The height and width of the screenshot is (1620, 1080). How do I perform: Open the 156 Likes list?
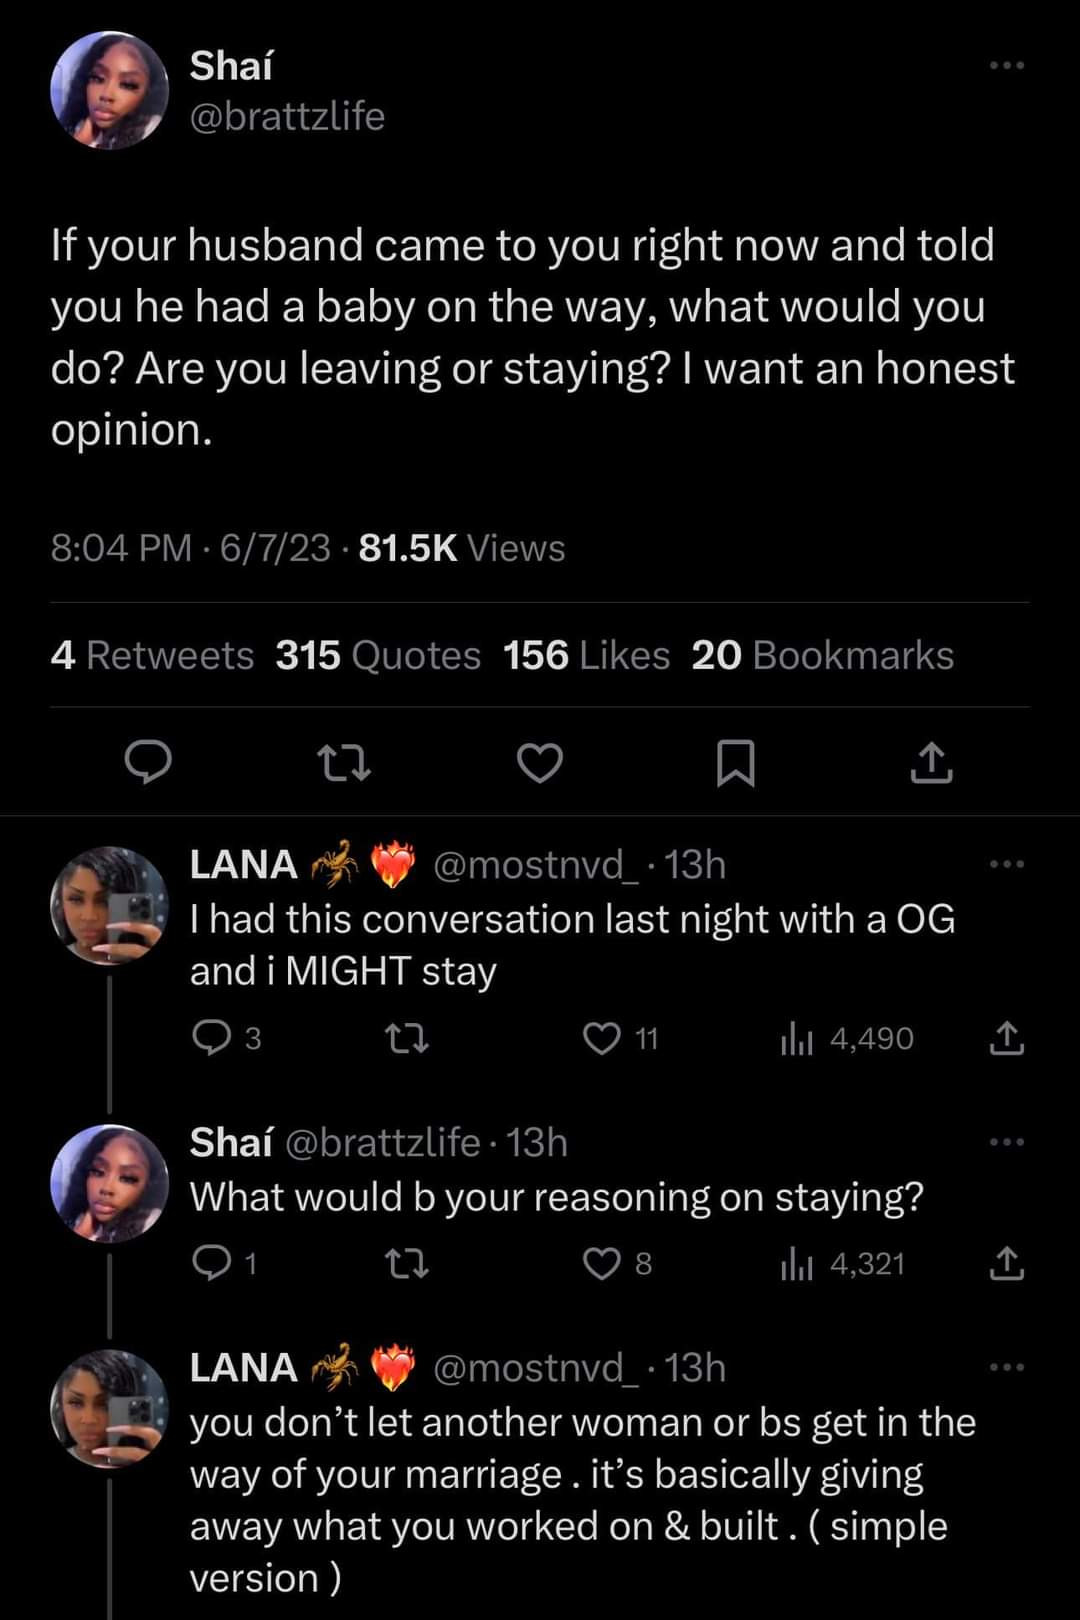(586, 656)
